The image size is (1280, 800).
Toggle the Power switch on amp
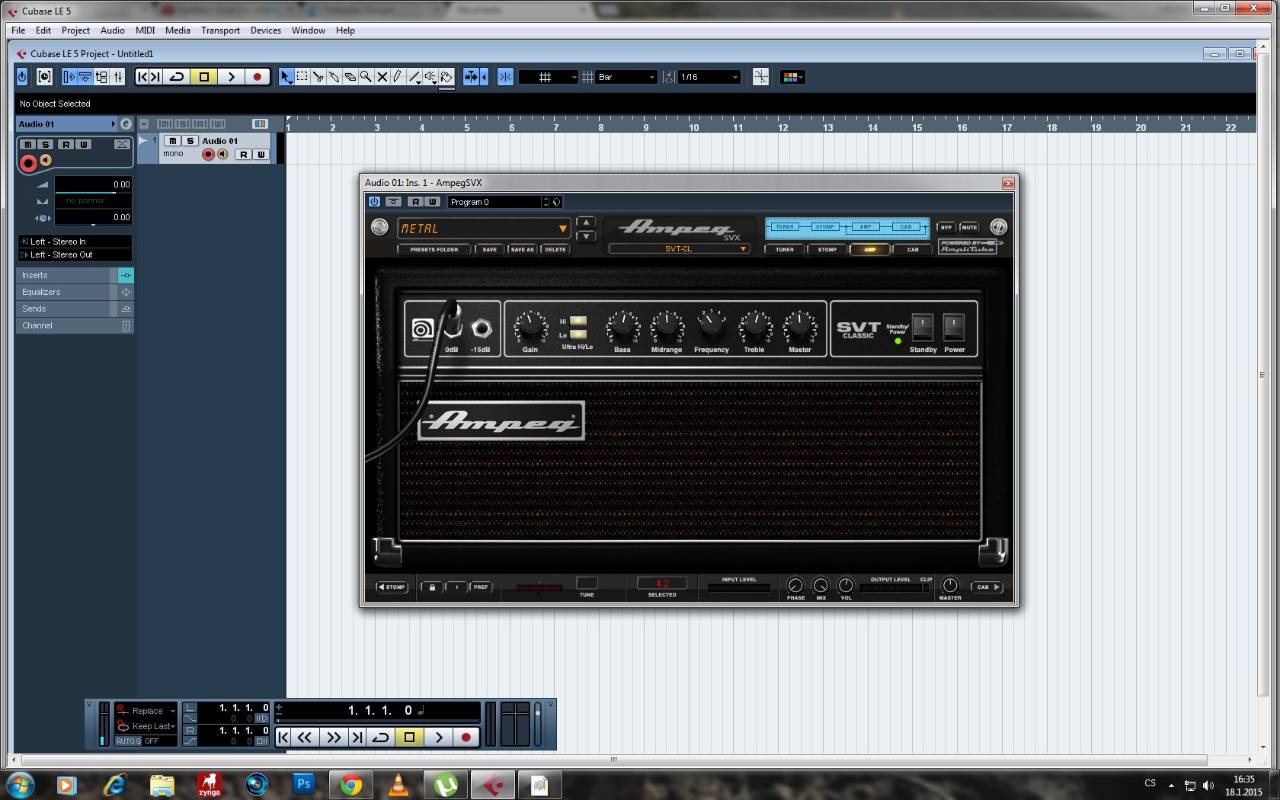tap(954, 327)
